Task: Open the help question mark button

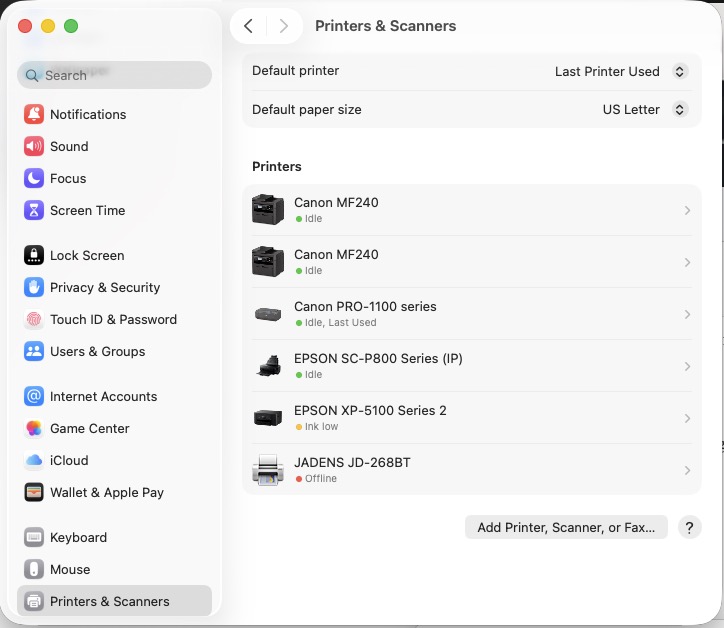Action: click(x=689, y=527)
